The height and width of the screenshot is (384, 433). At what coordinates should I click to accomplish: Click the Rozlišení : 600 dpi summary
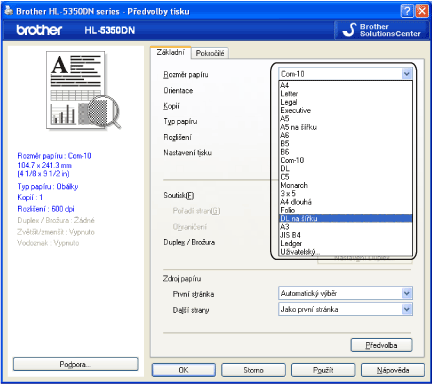coord(46,209)
